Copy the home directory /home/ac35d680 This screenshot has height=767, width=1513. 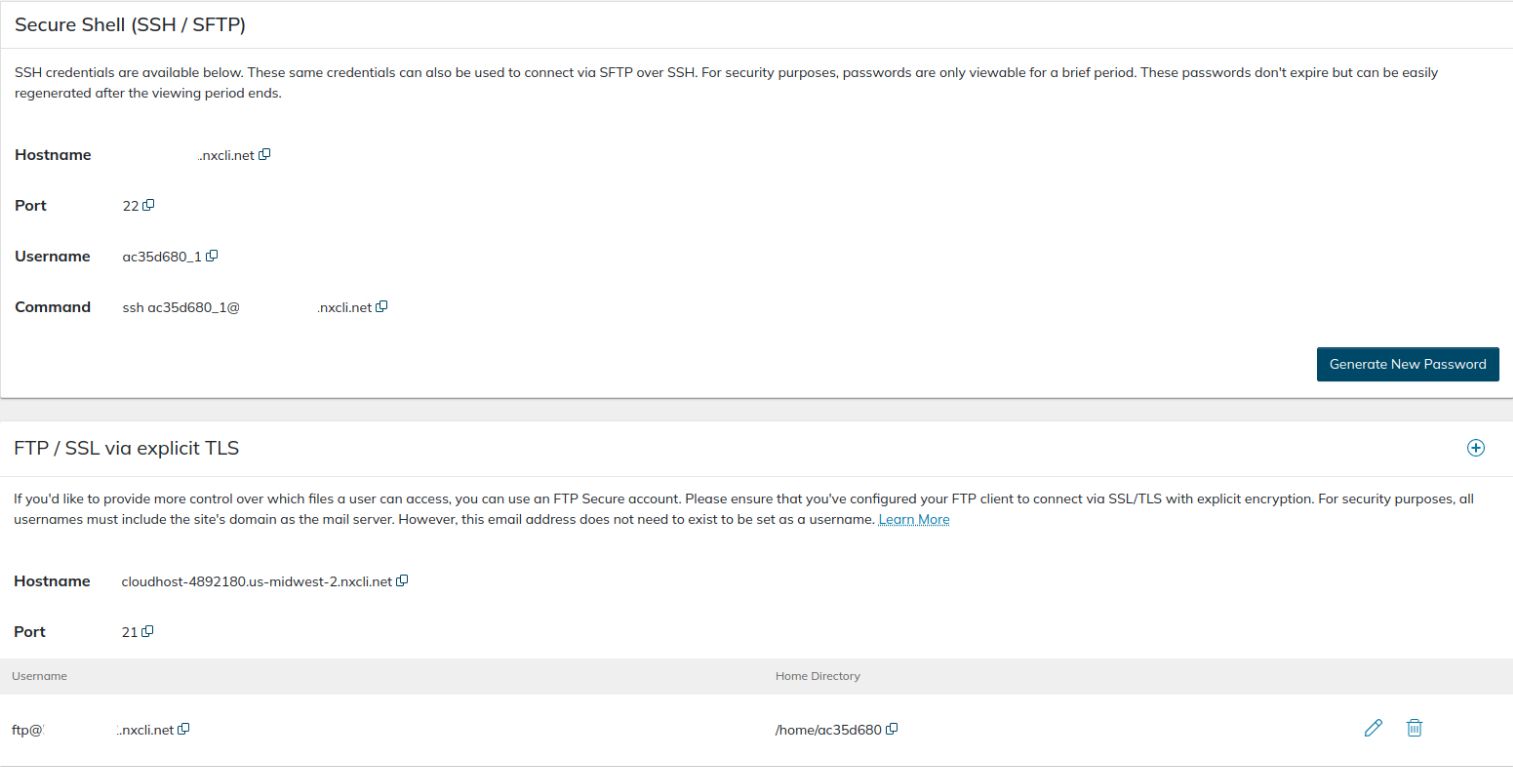tap(892, 729)
